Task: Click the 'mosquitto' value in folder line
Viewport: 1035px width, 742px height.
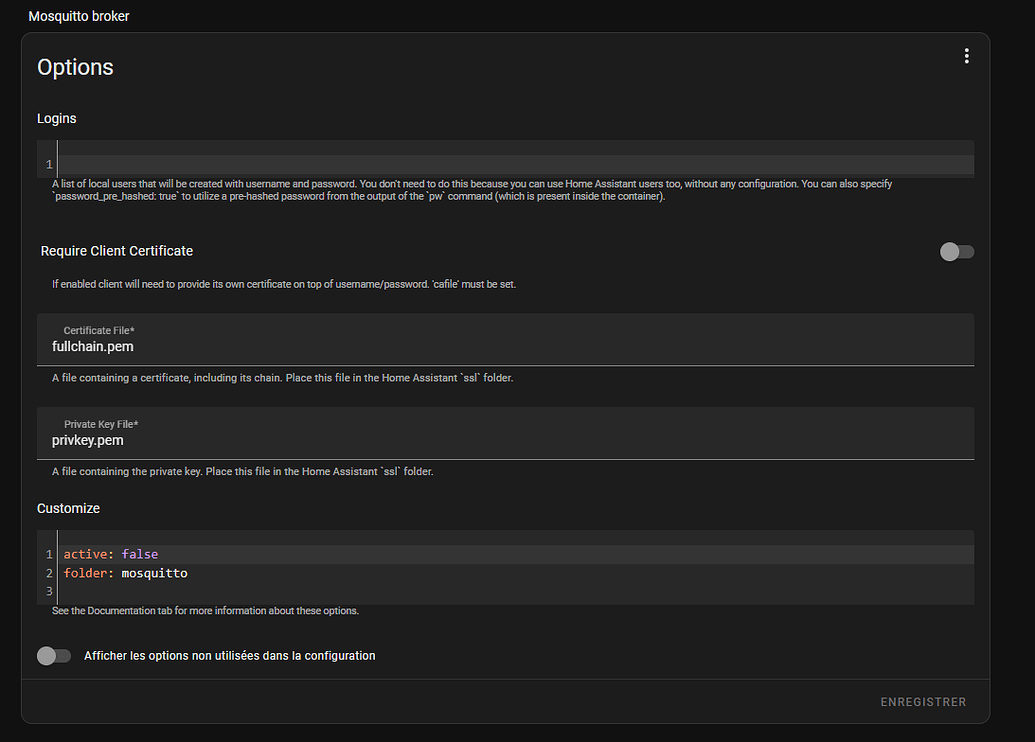Action: coord(154,573)
